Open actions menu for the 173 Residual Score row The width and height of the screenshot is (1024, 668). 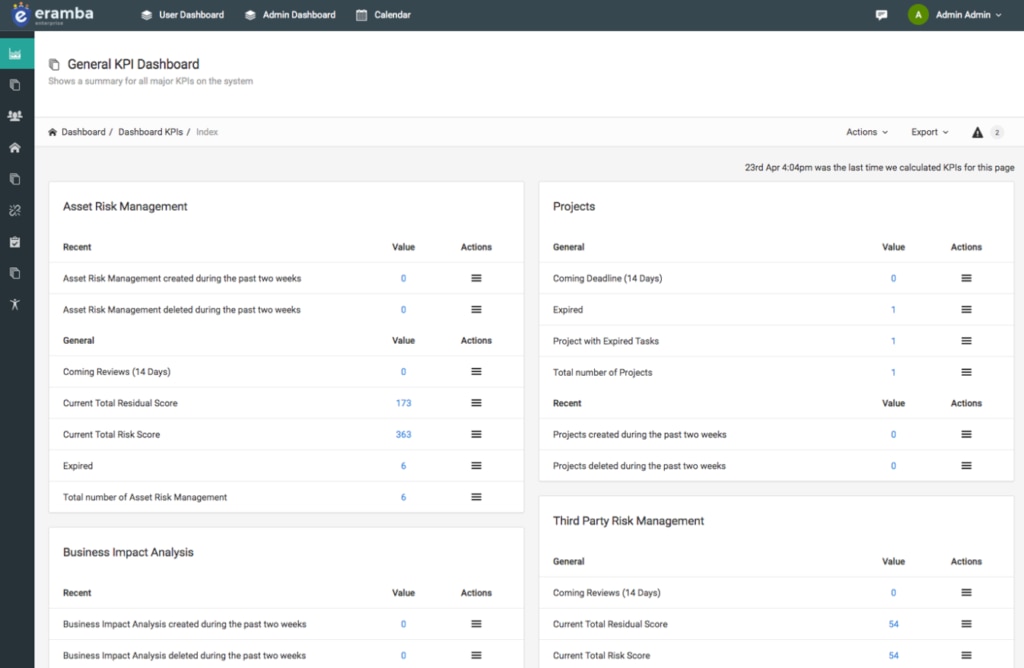pos(476,403)
